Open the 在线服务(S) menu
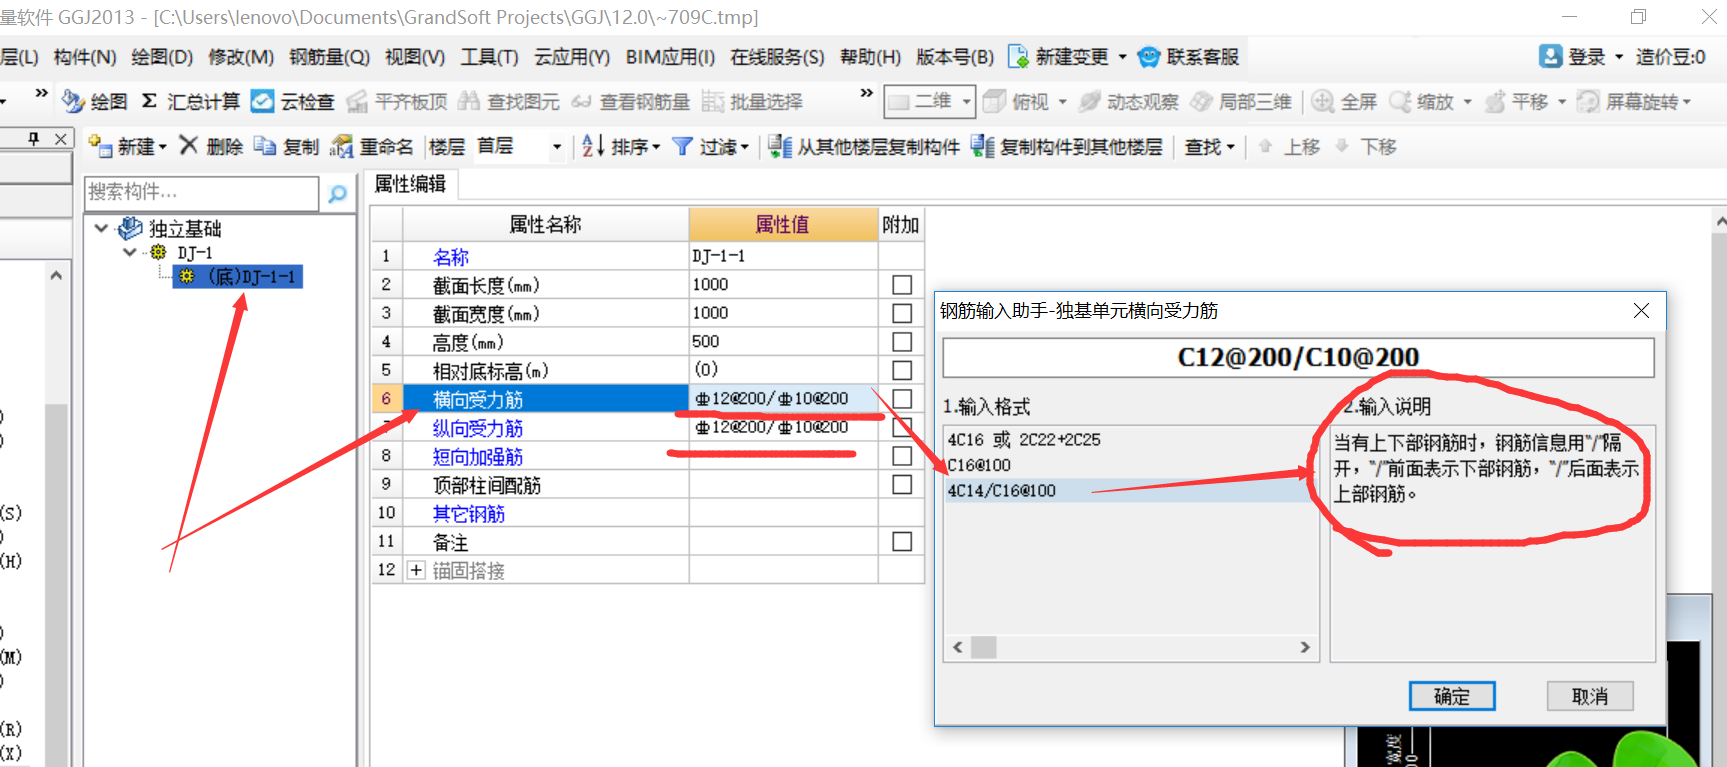Image resolution: width=1727 pixels, height=767 pixels. point(777,57)
